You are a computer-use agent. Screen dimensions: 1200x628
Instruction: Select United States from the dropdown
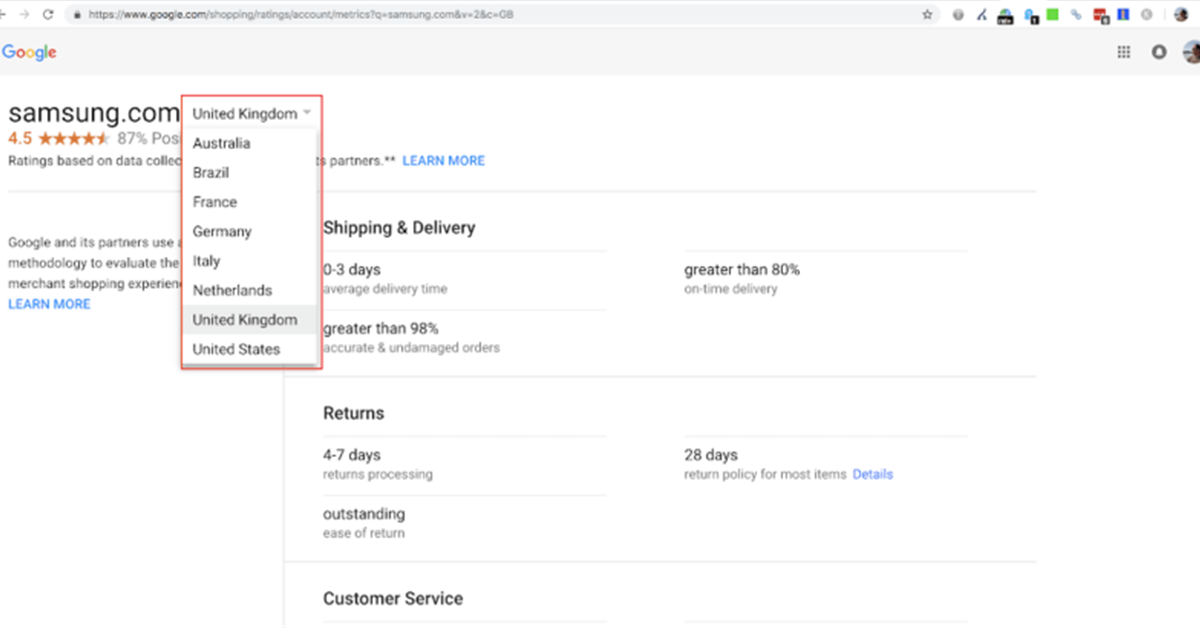click(236, 349)
